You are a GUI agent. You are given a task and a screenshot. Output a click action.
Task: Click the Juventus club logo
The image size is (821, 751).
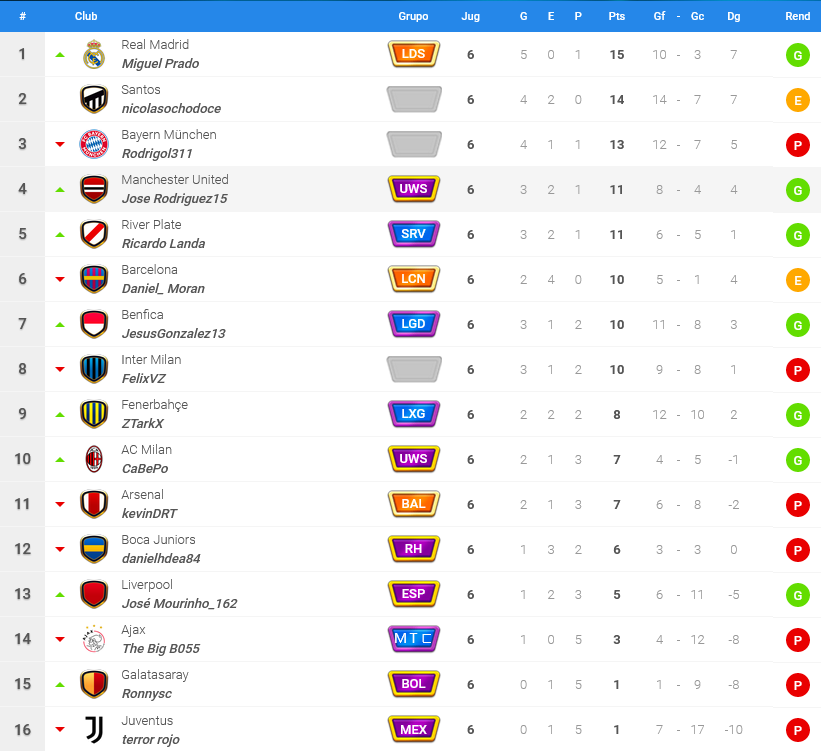[94, 730]
